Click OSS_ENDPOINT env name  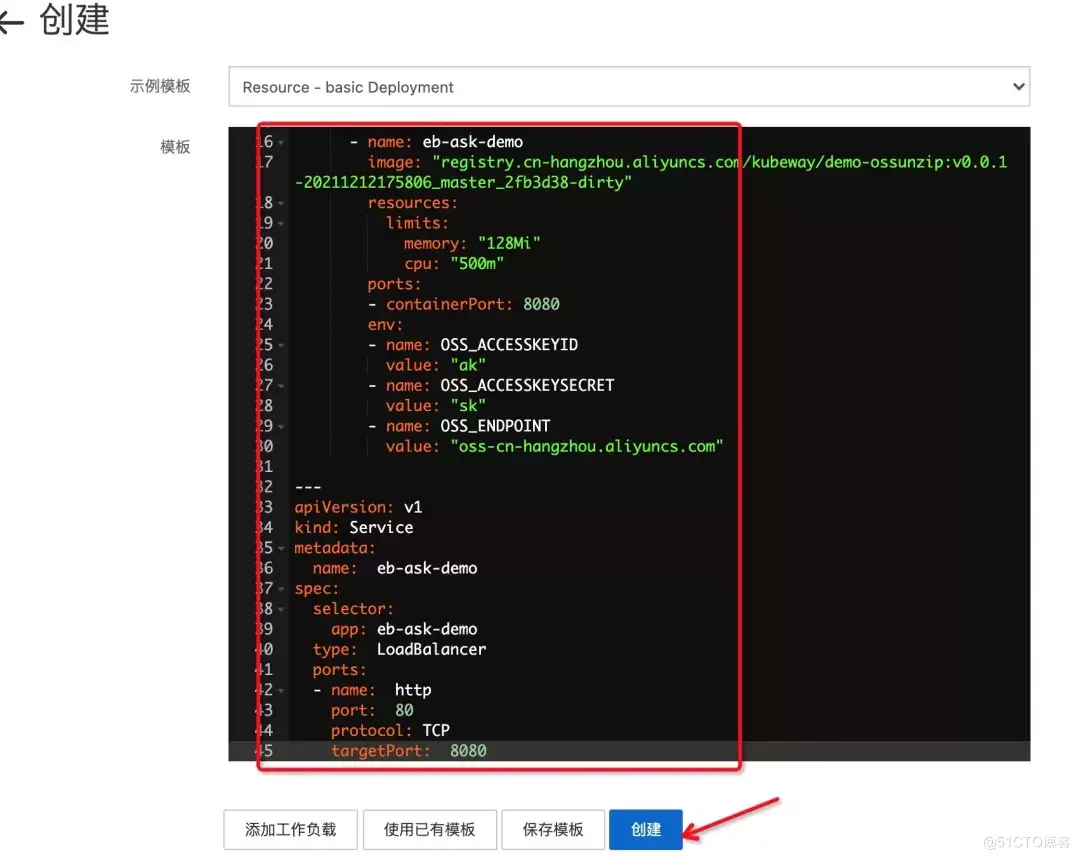[x=495, y=426]
